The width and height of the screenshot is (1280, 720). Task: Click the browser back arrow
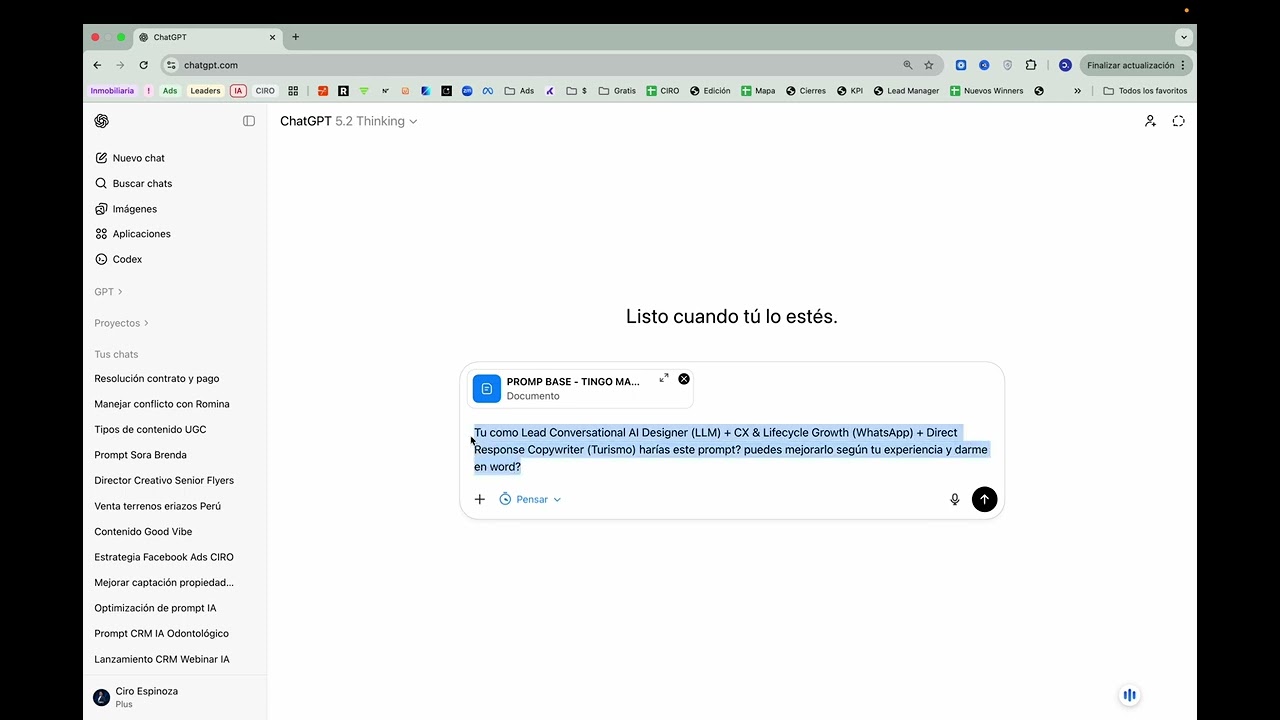coord(97,65)
